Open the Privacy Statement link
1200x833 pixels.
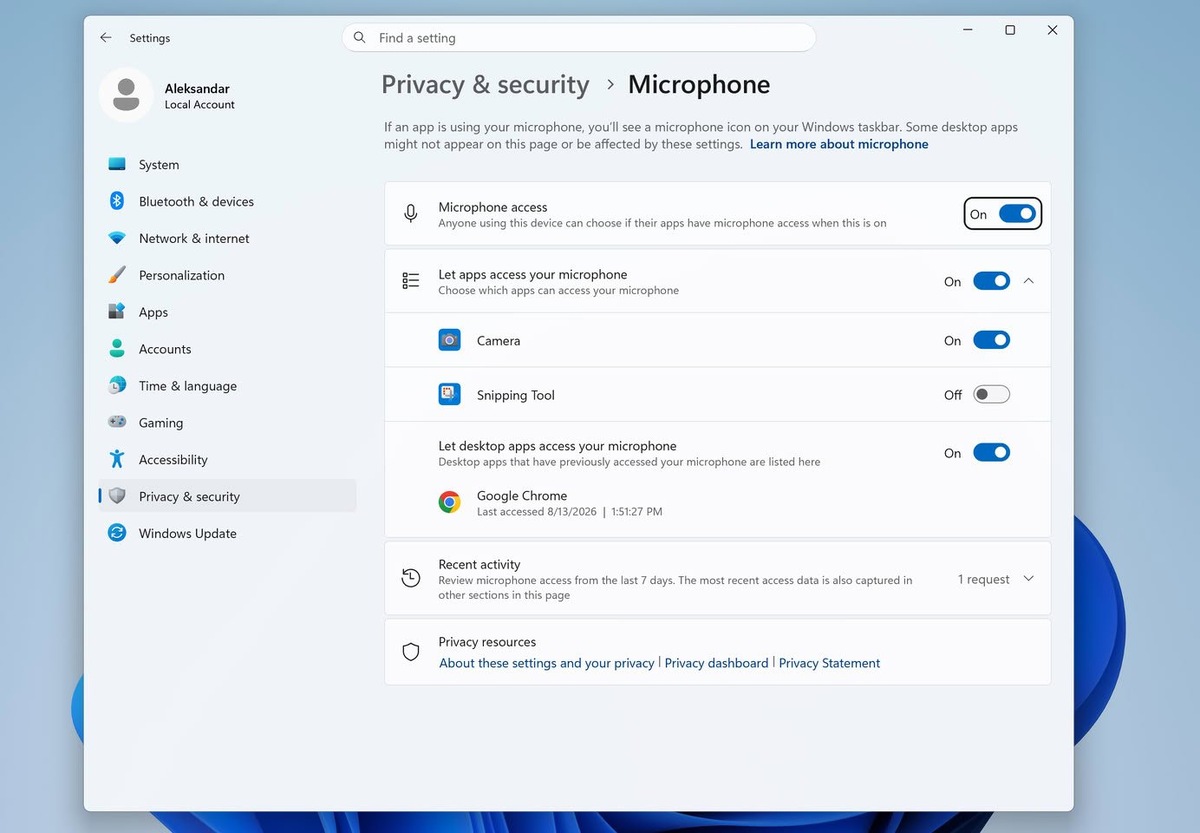point(830,663)
